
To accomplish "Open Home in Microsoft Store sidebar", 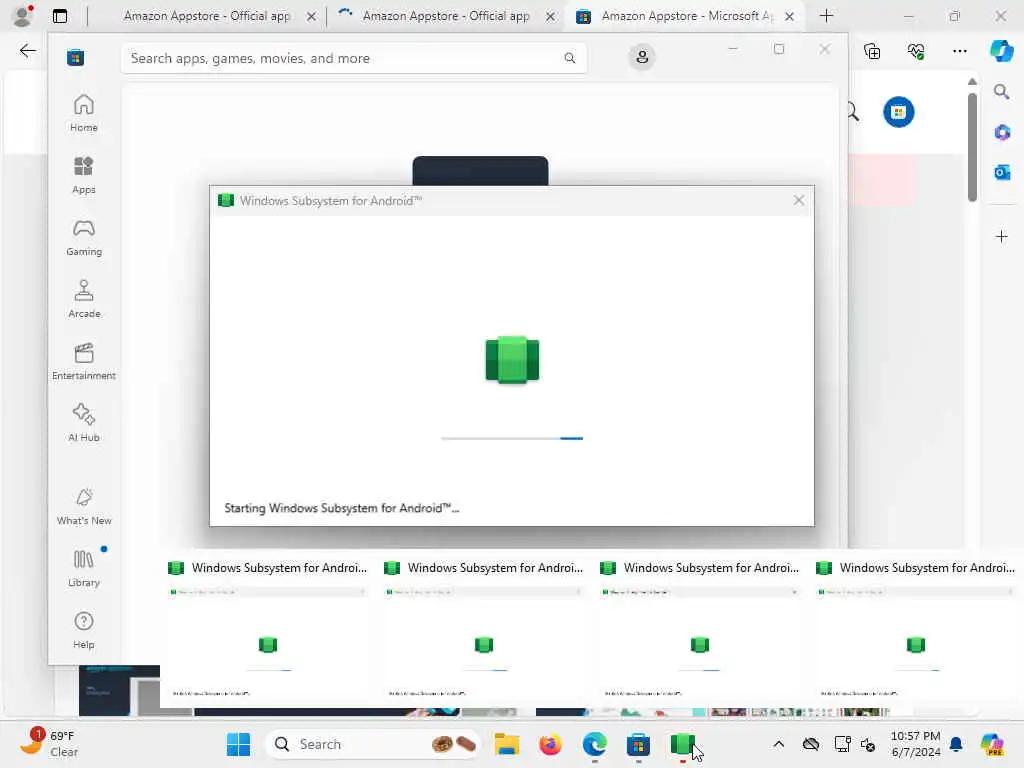I will pos(84,114).
